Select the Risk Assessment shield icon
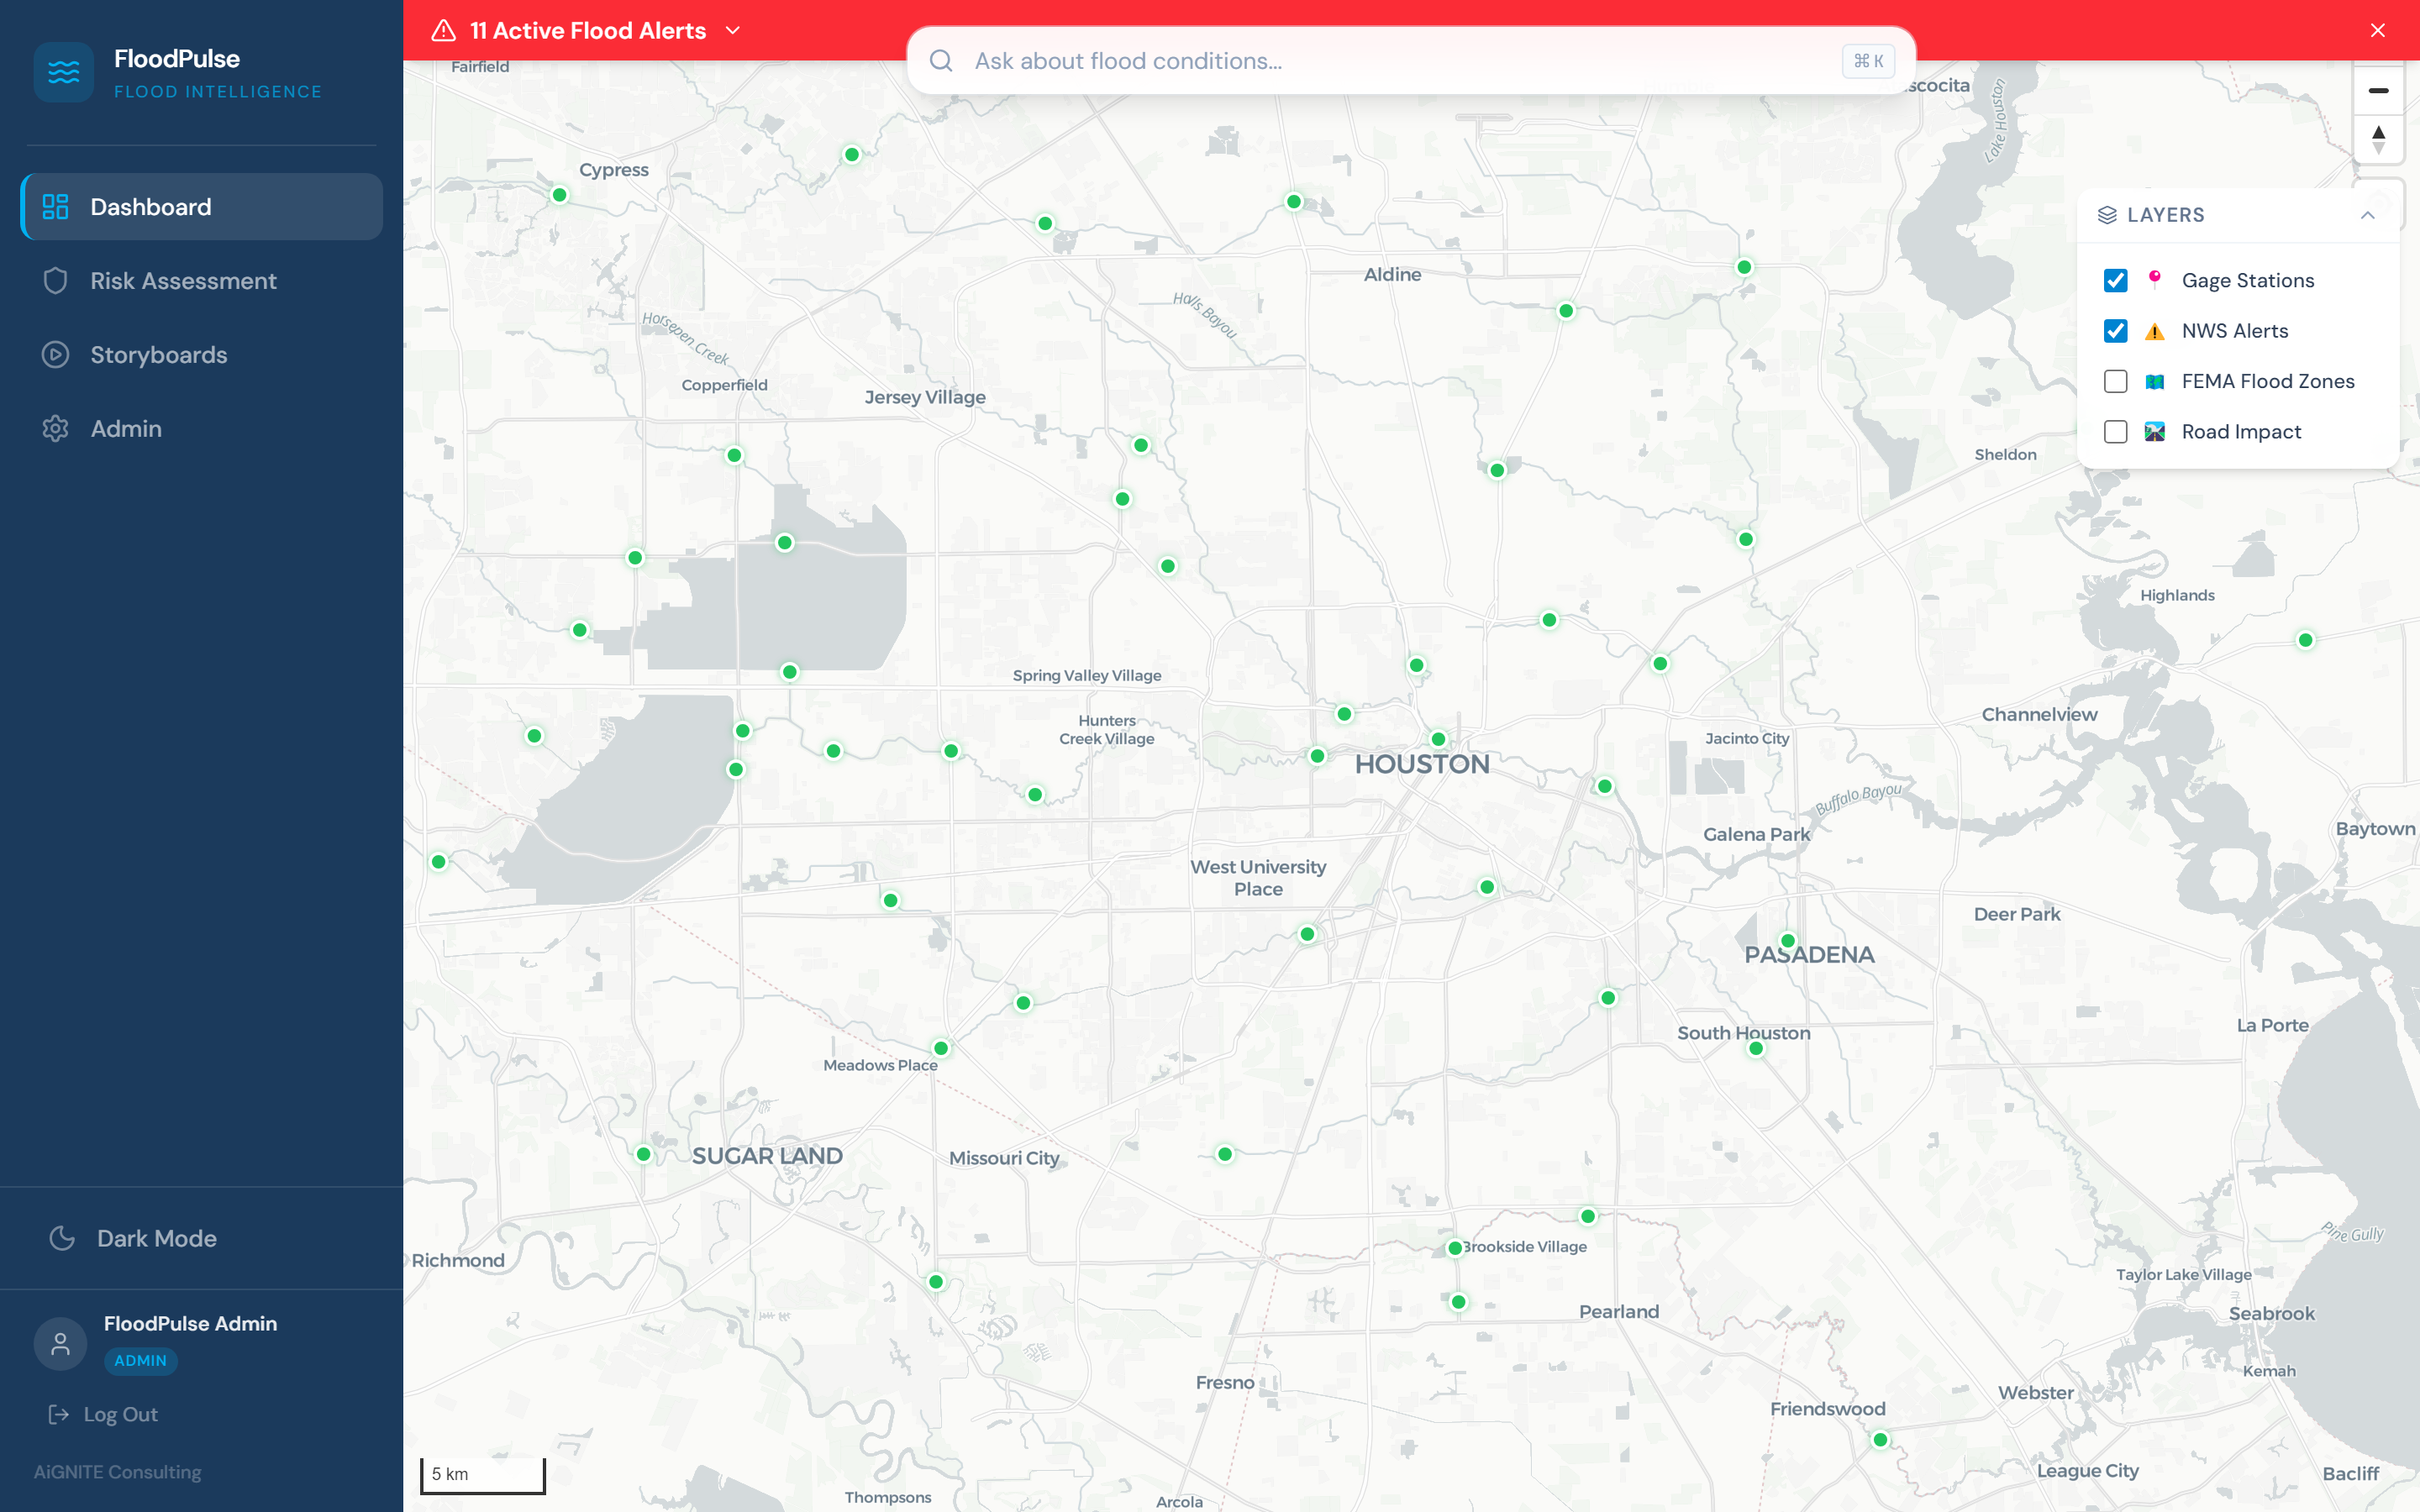 pos(55,281)
